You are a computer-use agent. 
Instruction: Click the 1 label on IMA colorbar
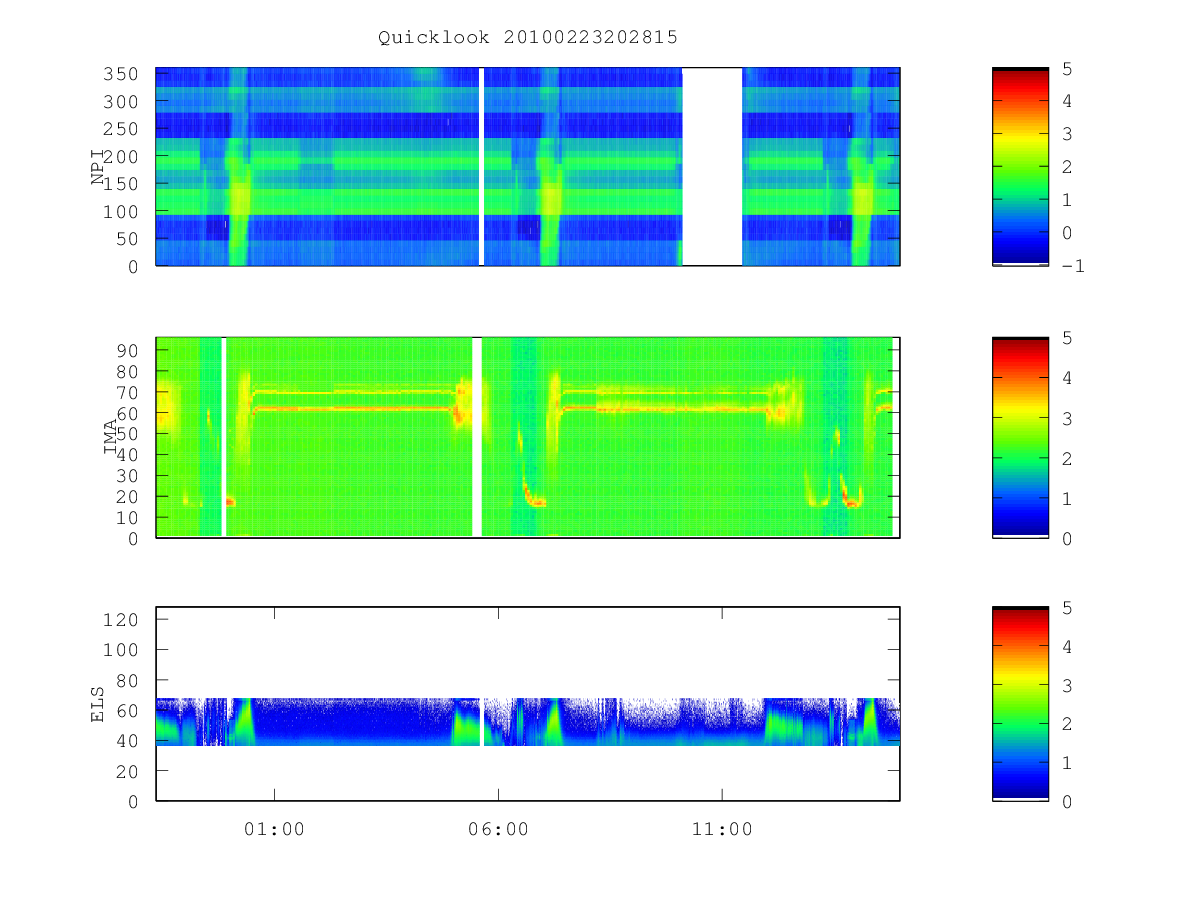[1067, 498]
